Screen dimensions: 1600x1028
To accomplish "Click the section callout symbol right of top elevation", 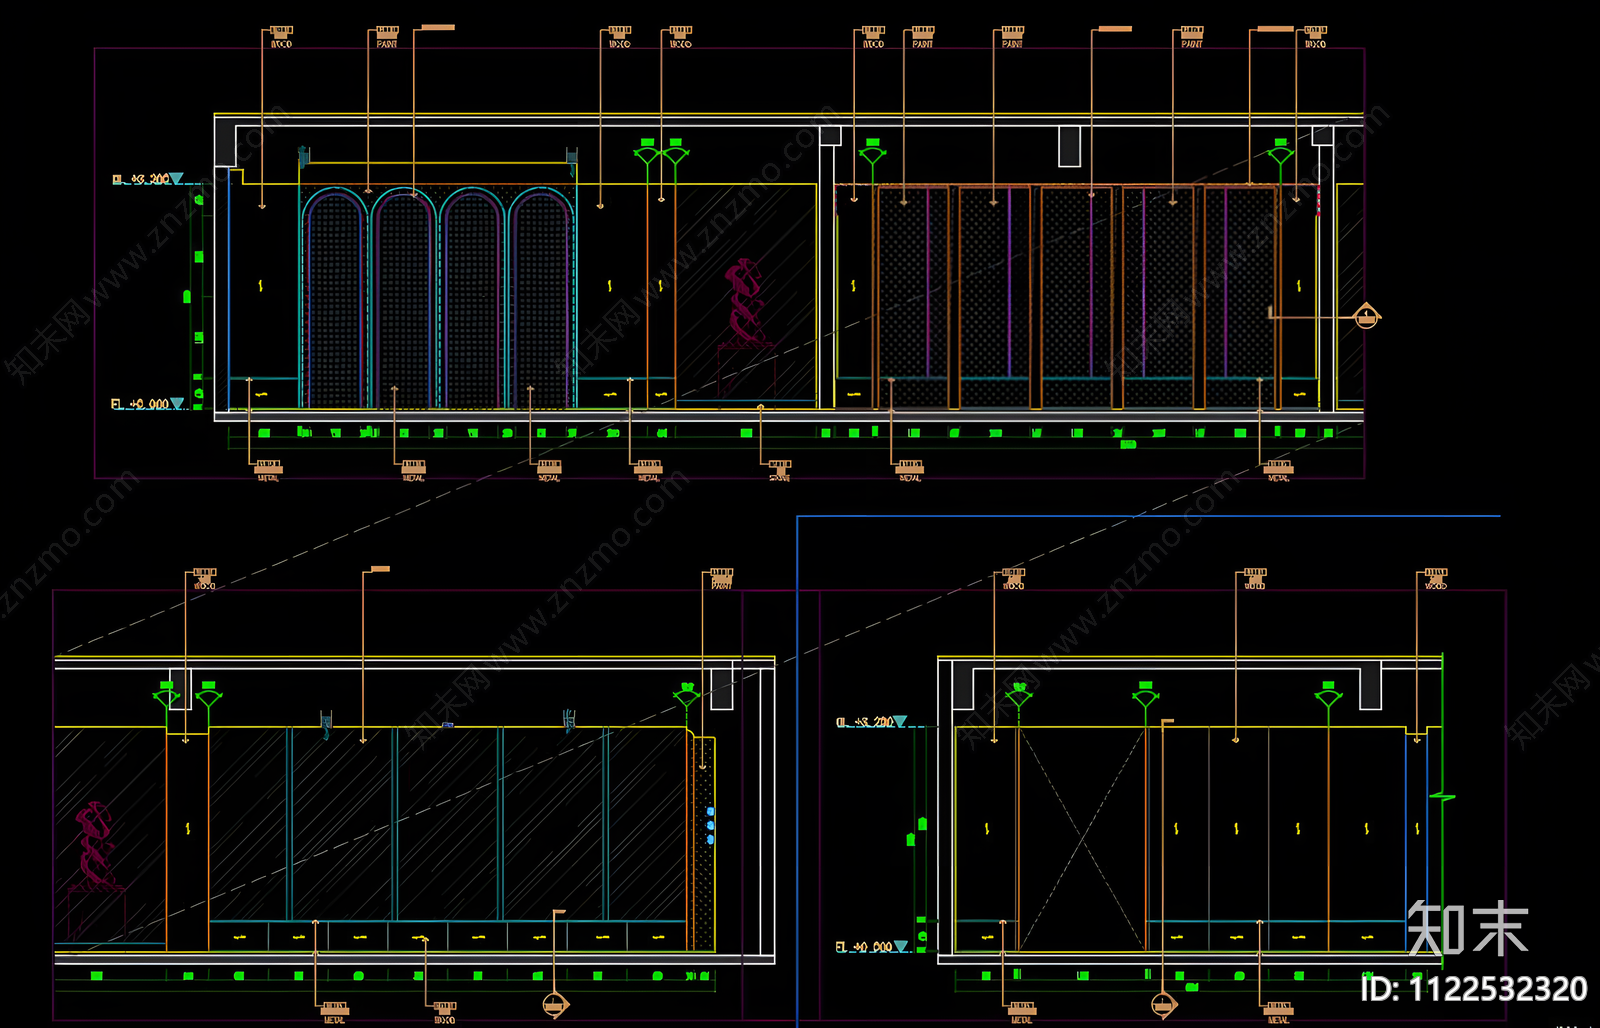I will point(1367,317).
